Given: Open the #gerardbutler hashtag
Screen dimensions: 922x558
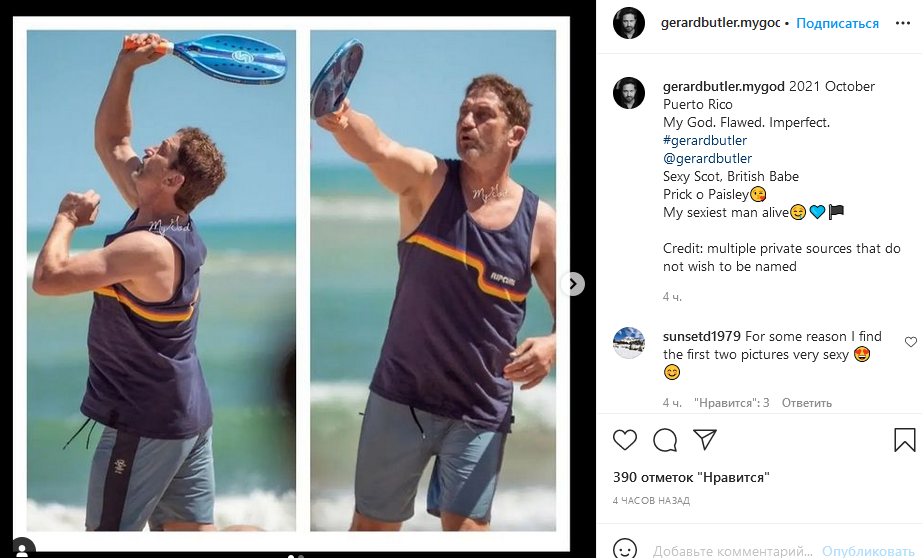Looking at the screenshot, I should tap(705, 140).
